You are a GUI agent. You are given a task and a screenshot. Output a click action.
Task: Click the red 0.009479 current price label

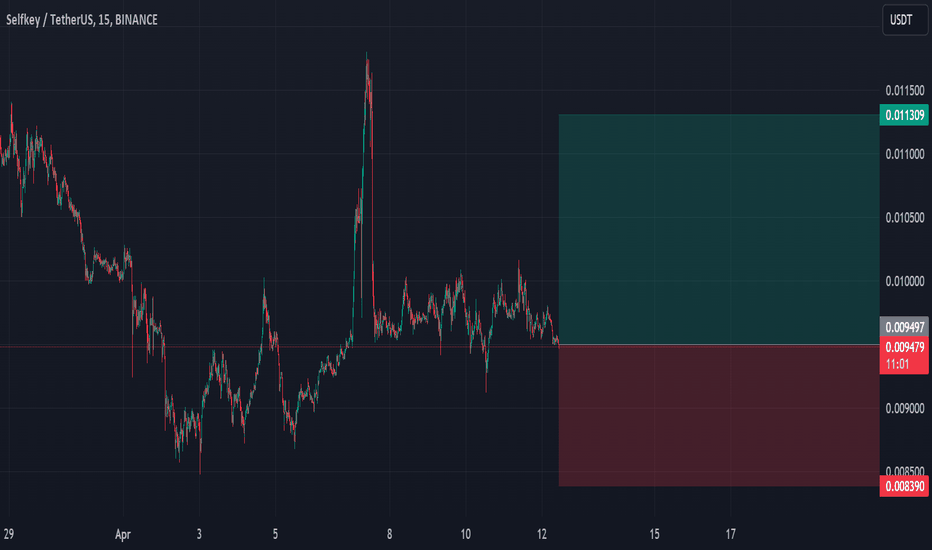pyautogui.click(x=904, y=347)
